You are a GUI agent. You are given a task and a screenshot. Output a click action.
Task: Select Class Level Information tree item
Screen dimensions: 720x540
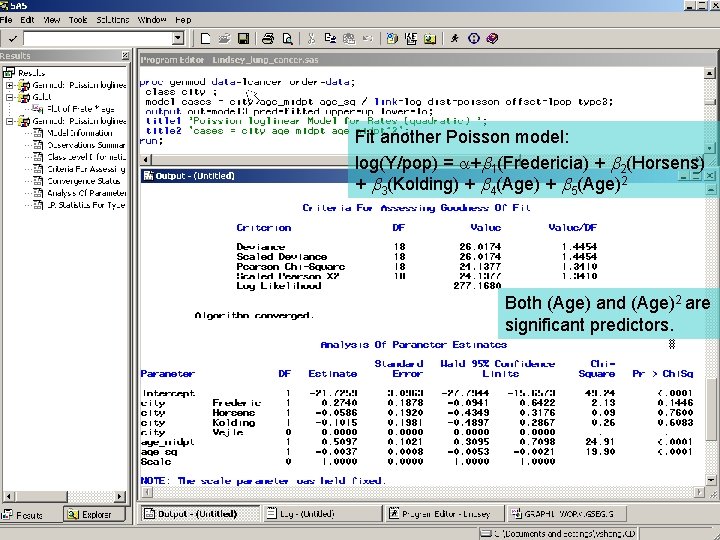click(x=86, y=157)
